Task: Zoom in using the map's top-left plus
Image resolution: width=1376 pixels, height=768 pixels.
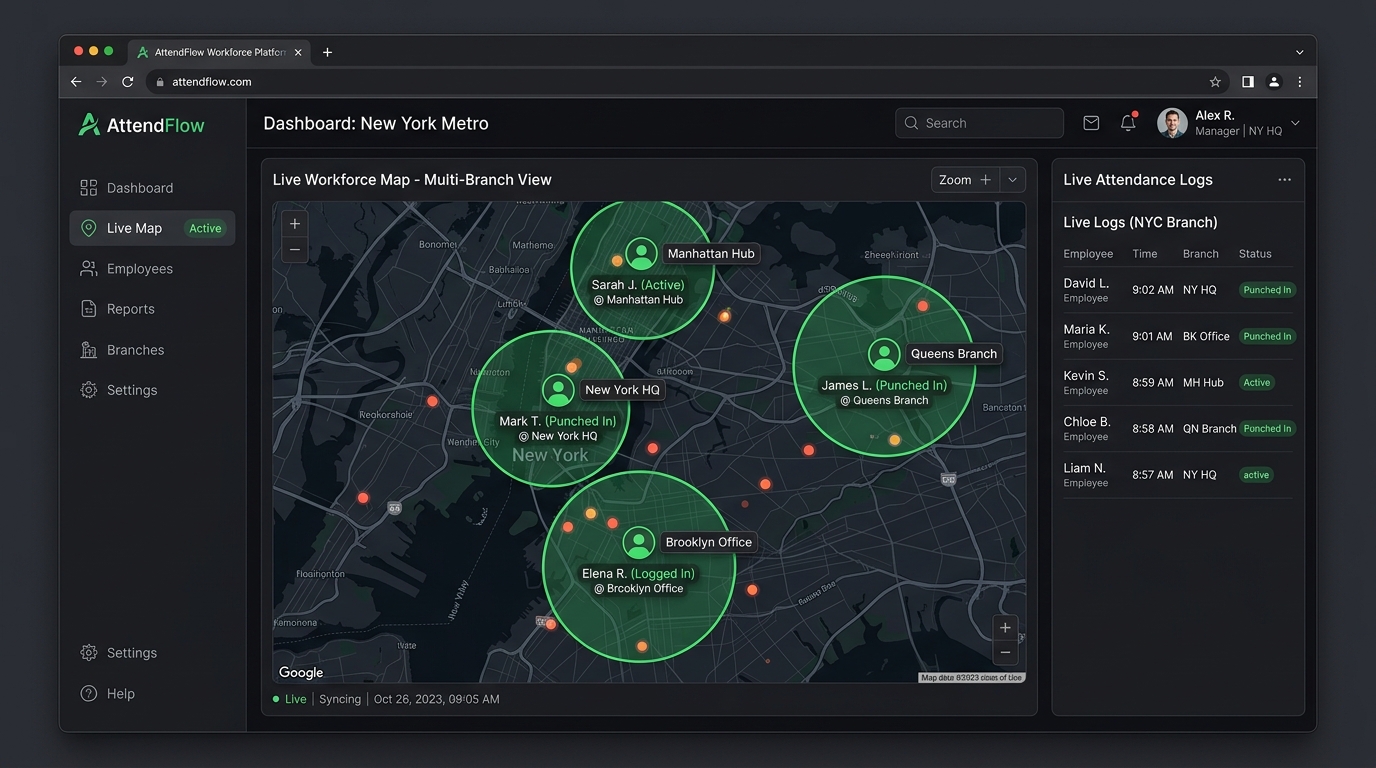Action: pos(295,224)
